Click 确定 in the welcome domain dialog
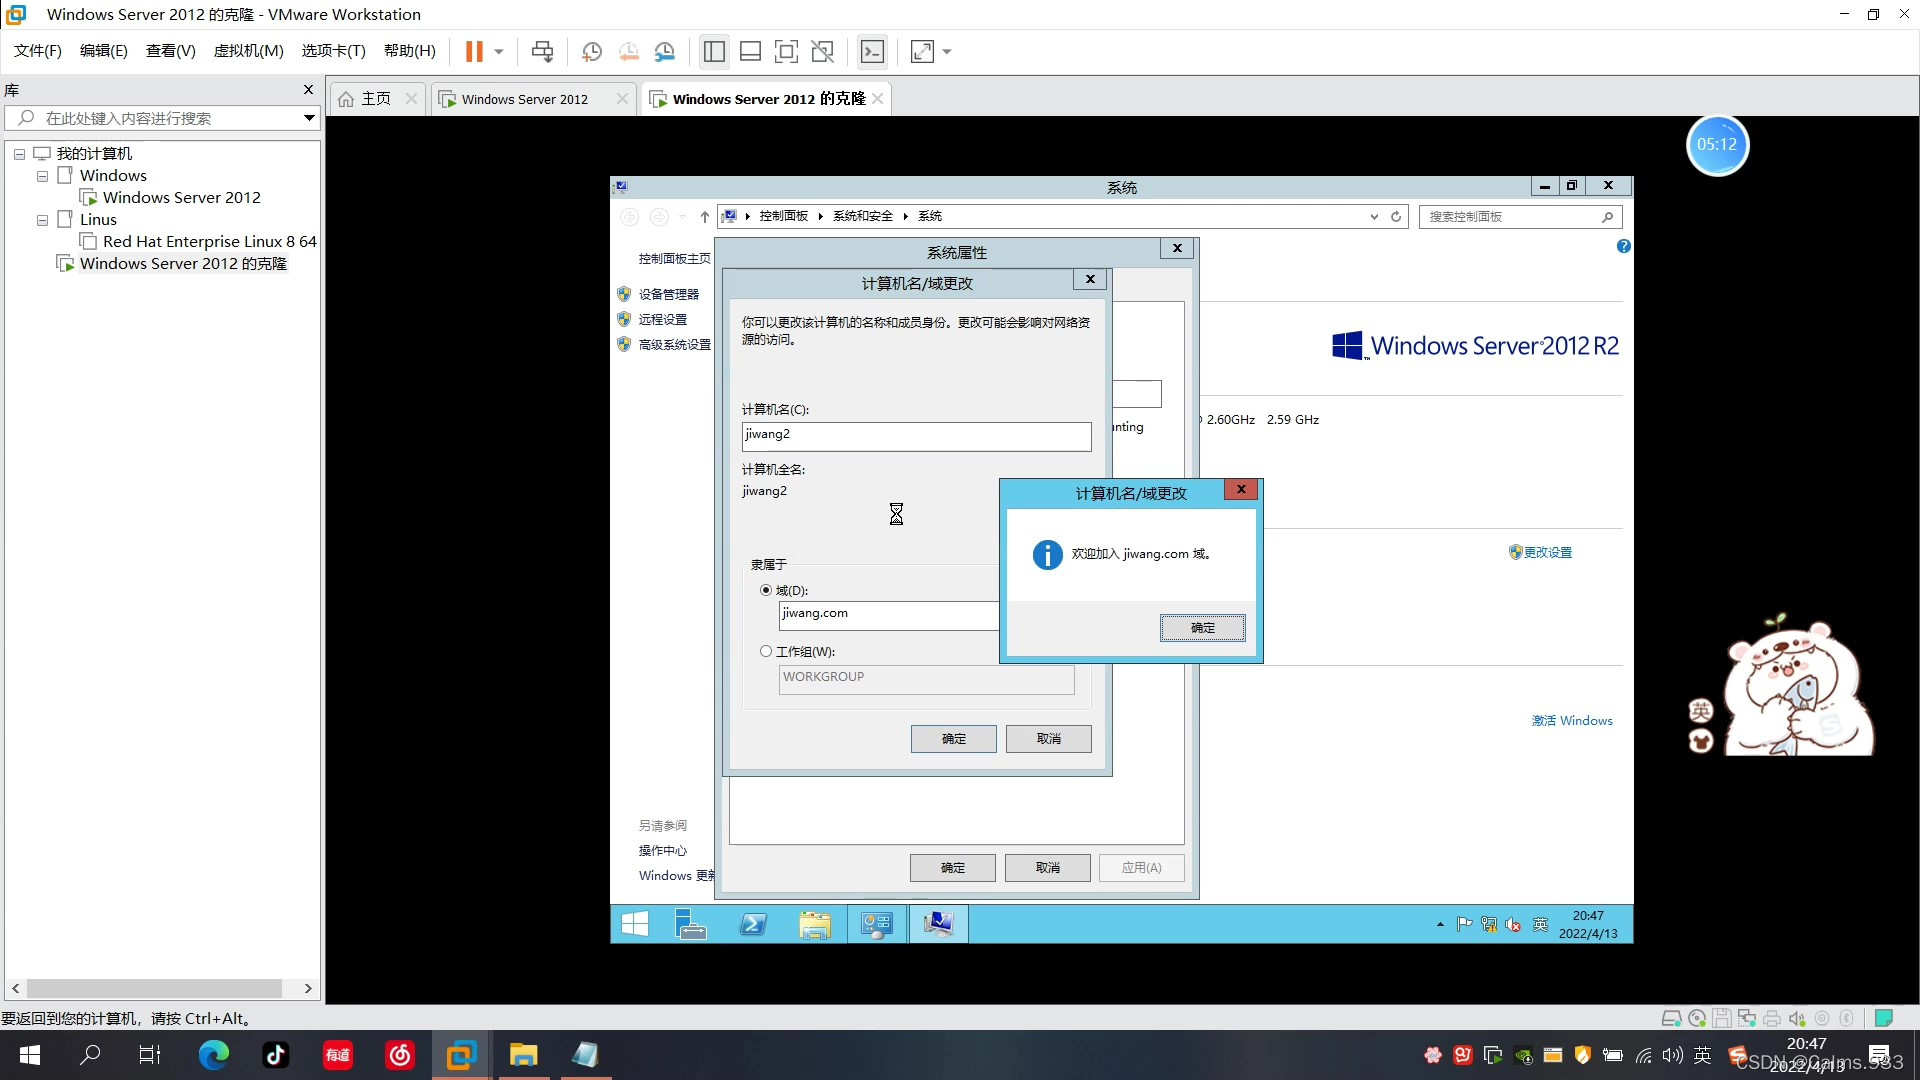This screenshot has width=1920, height=1080. [1202, 628]
